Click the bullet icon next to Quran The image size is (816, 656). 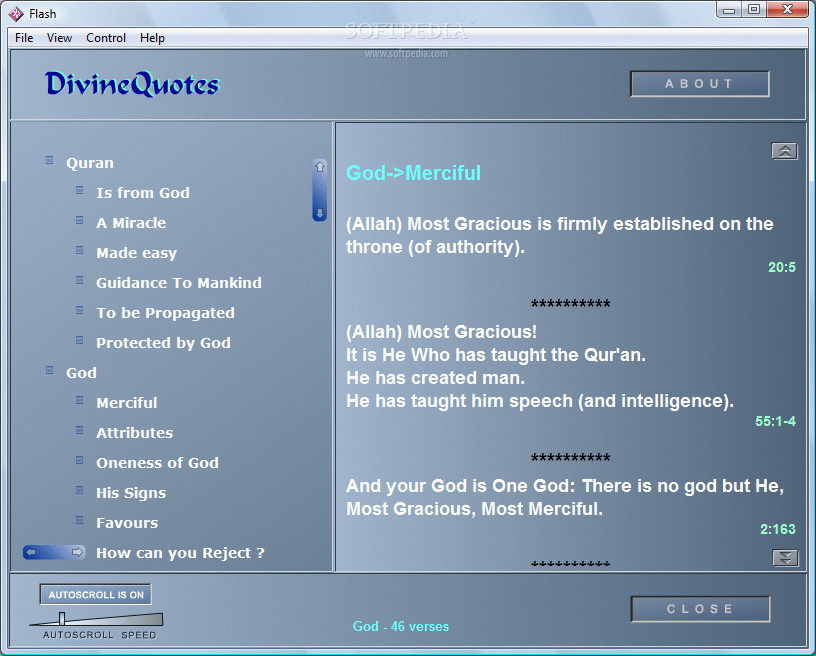pos(49,160)
